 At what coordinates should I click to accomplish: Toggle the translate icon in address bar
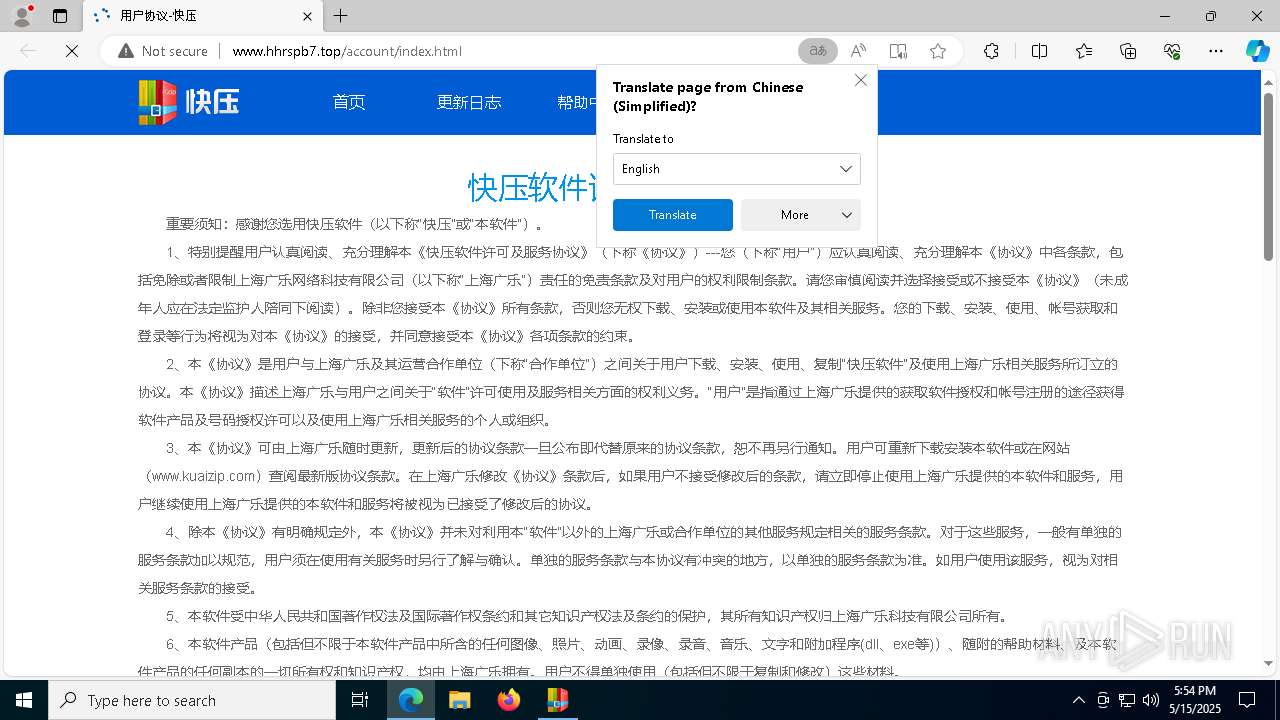(818, 51)
